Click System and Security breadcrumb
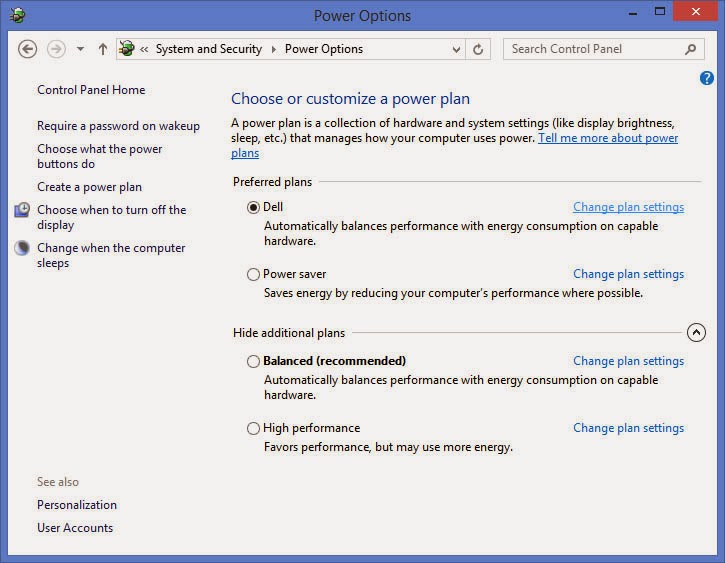The image size is (725, 563). (x=209, y=49)
